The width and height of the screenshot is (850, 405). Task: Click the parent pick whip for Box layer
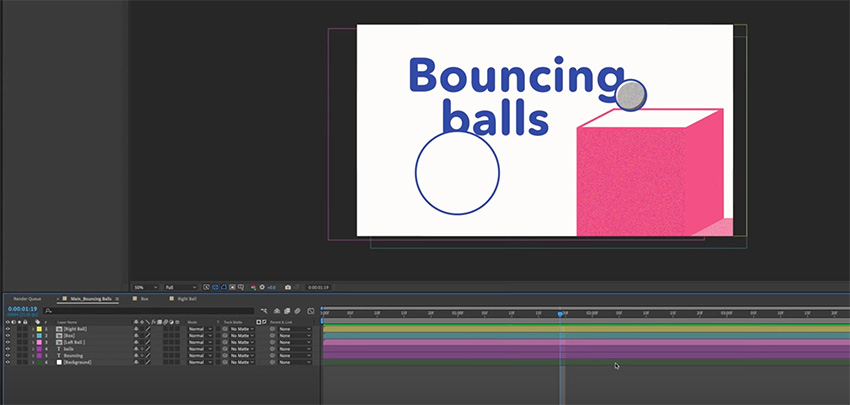[x=272, y=335]
